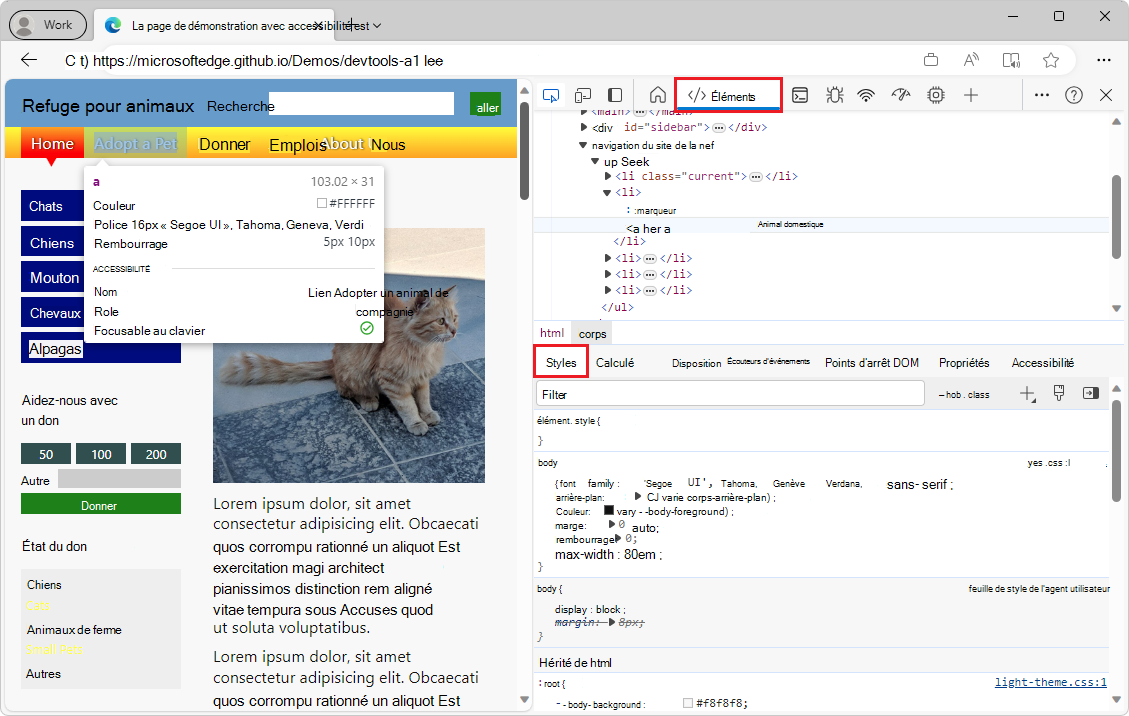Toggle device emulation icon
Viewport: 1129px width, 716px height.
pyautogui.click(x=583, y=95)
